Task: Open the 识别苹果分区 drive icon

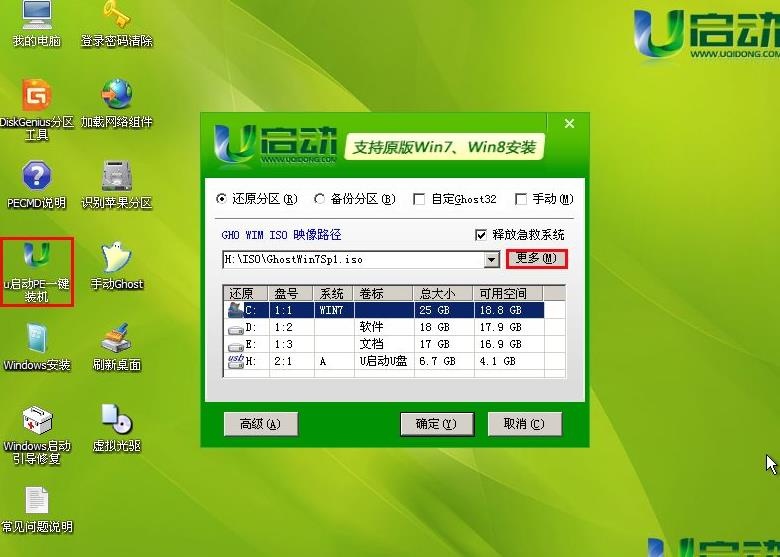Action: click(116, 185)
